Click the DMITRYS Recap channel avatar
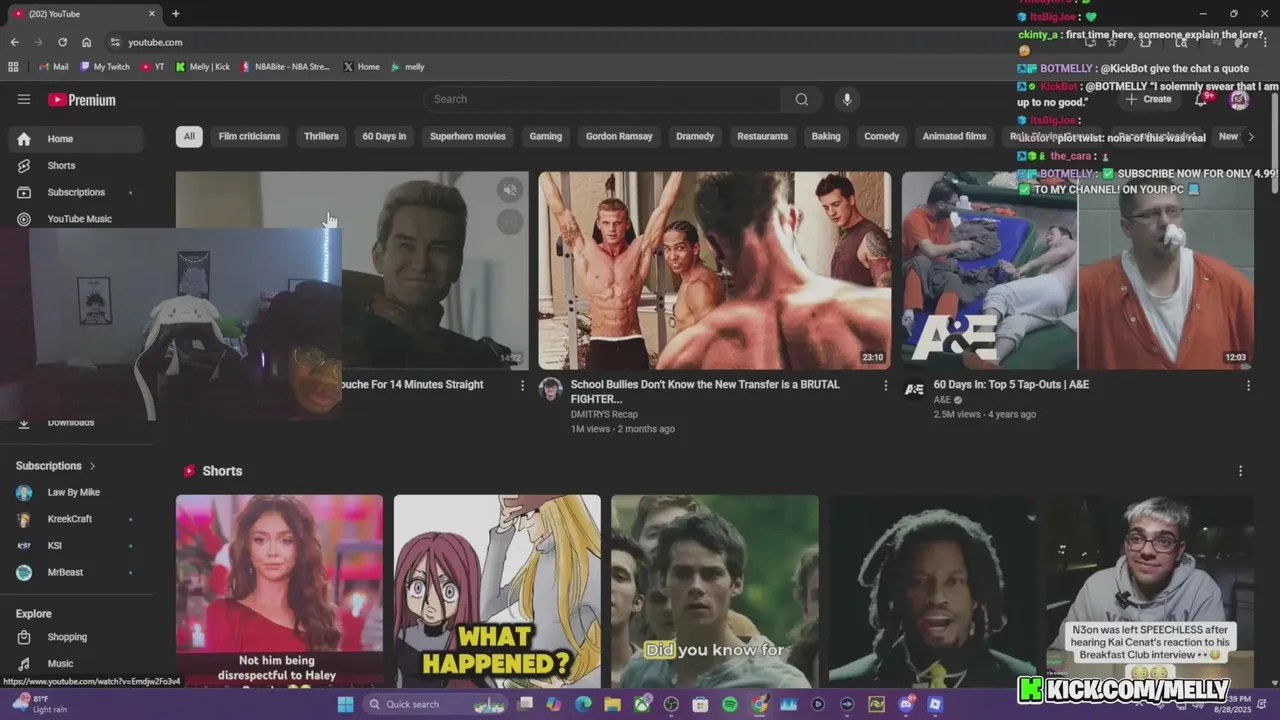This screenshot has width=1280, height=720. (x=551, y=389)
